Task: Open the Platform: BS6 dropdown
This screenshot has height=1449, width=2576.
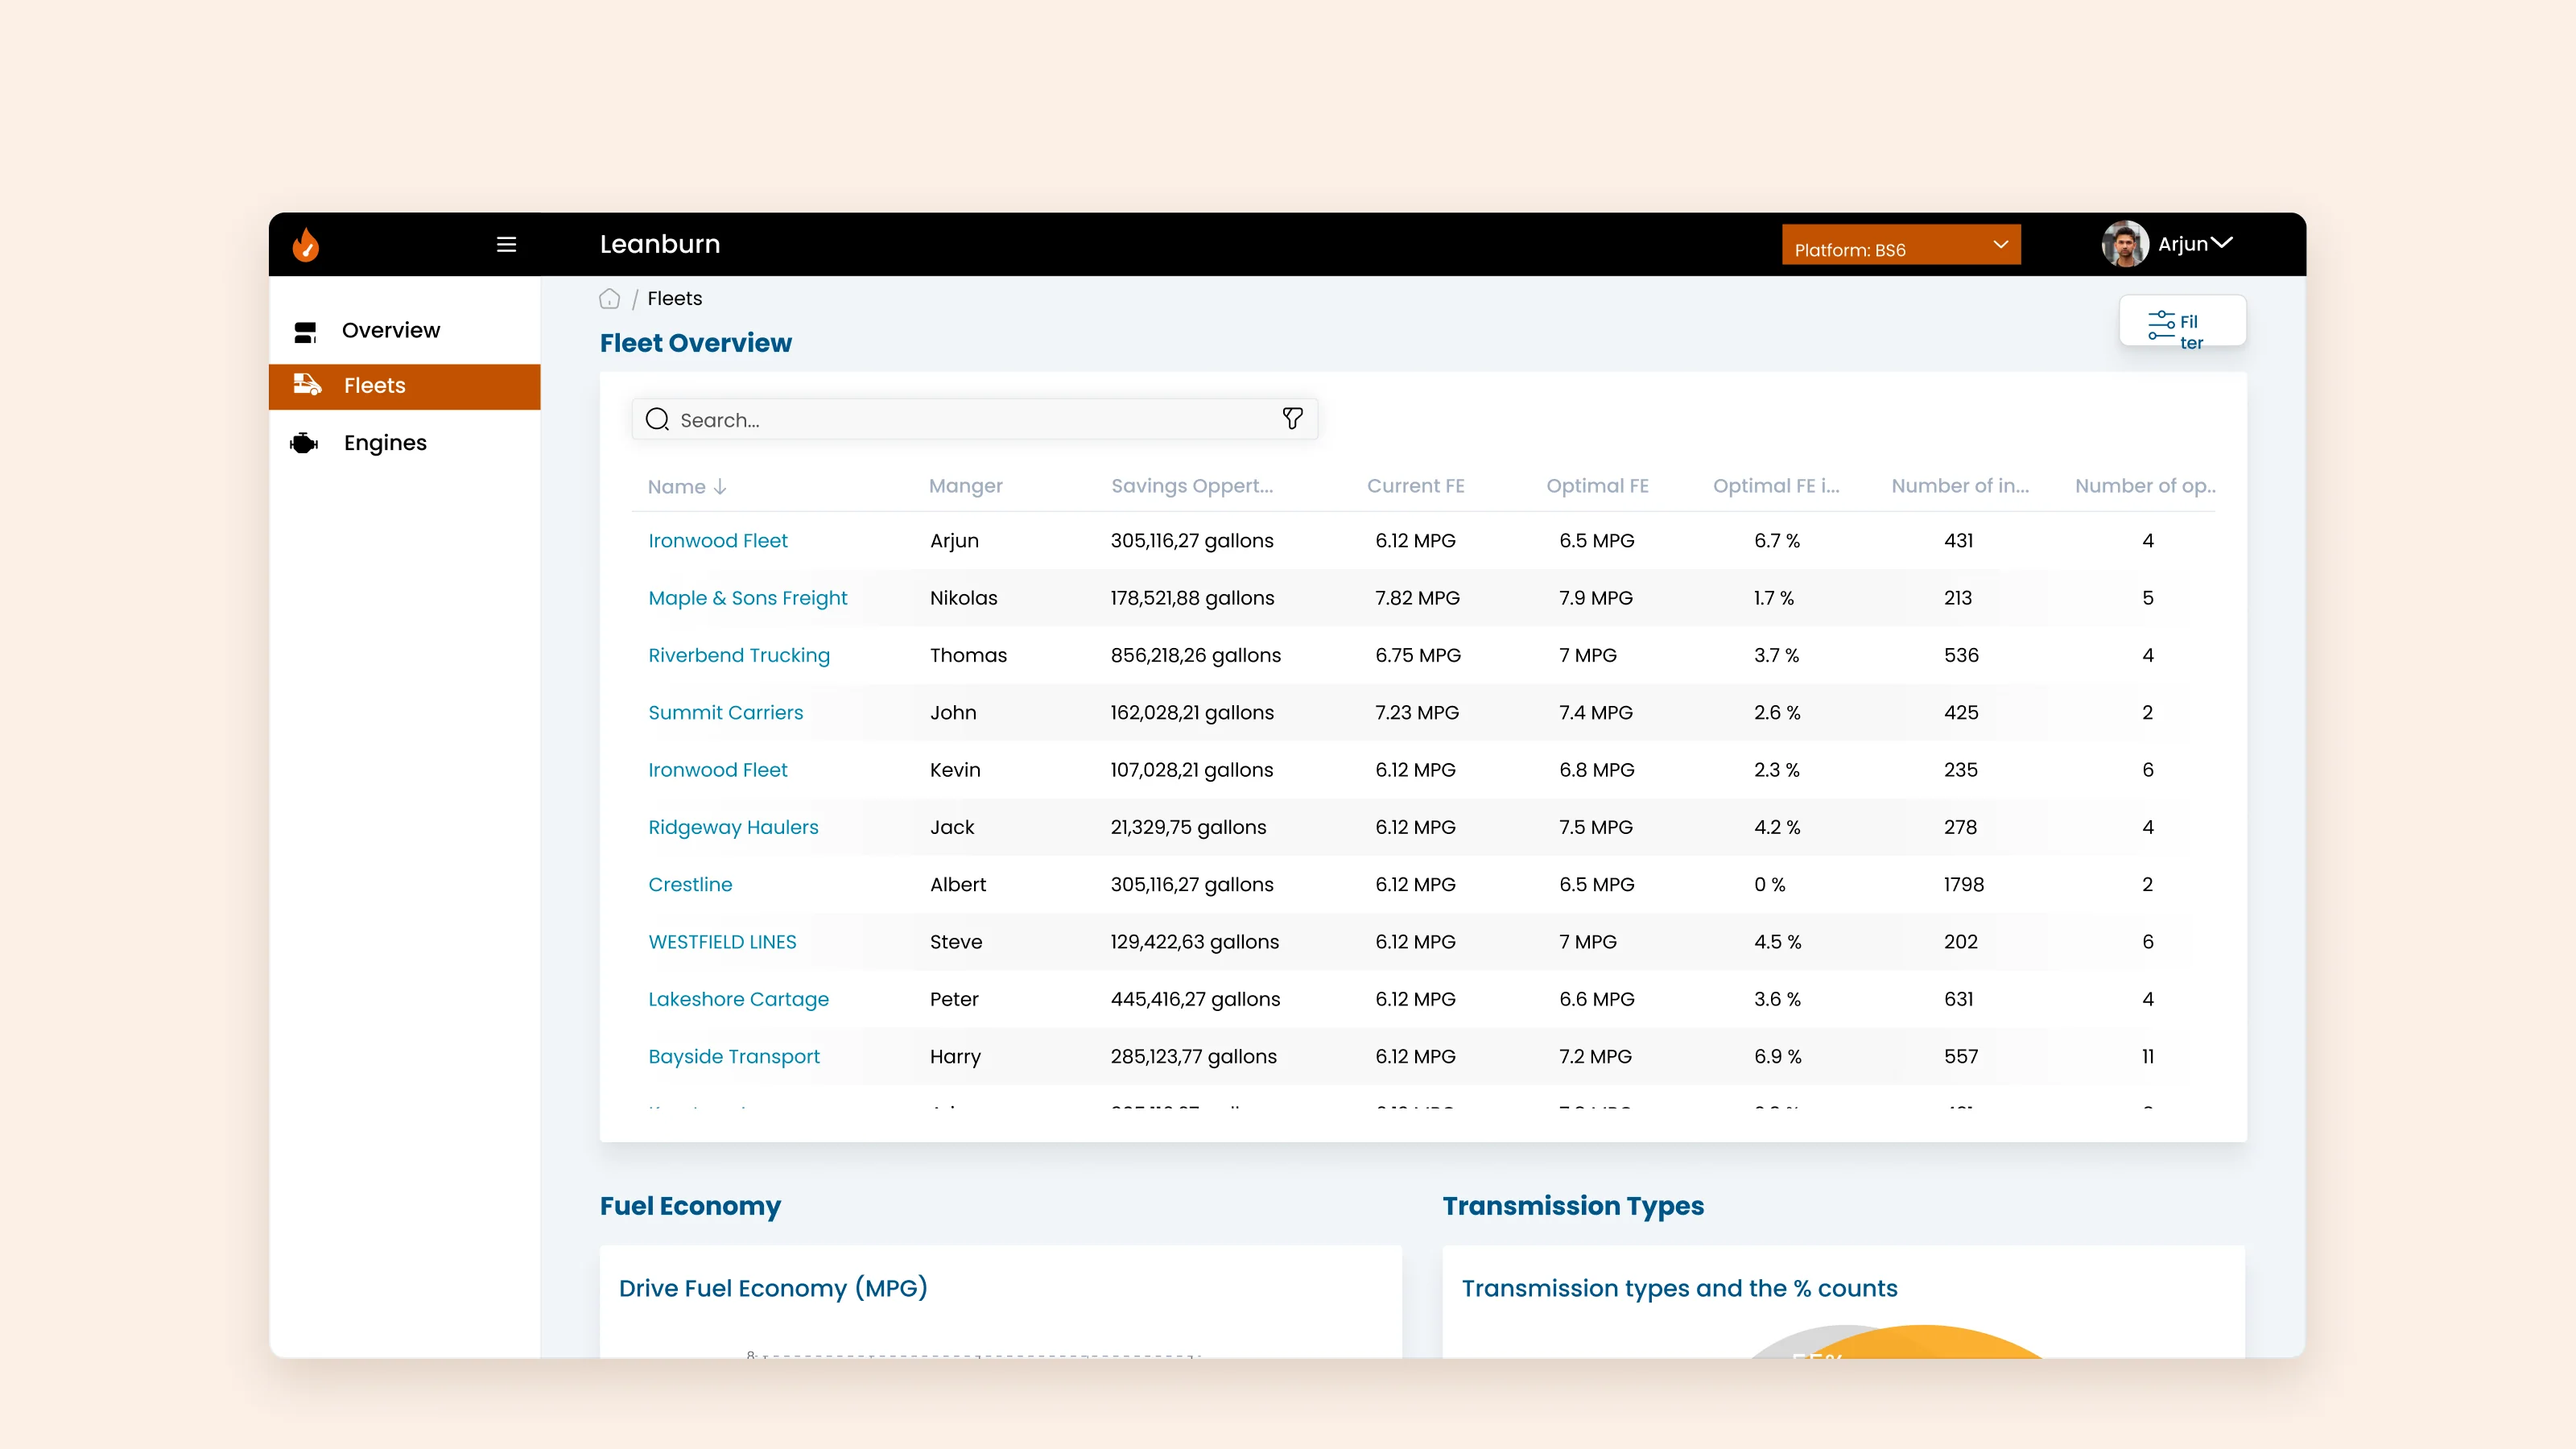Action: point(1900,245)
